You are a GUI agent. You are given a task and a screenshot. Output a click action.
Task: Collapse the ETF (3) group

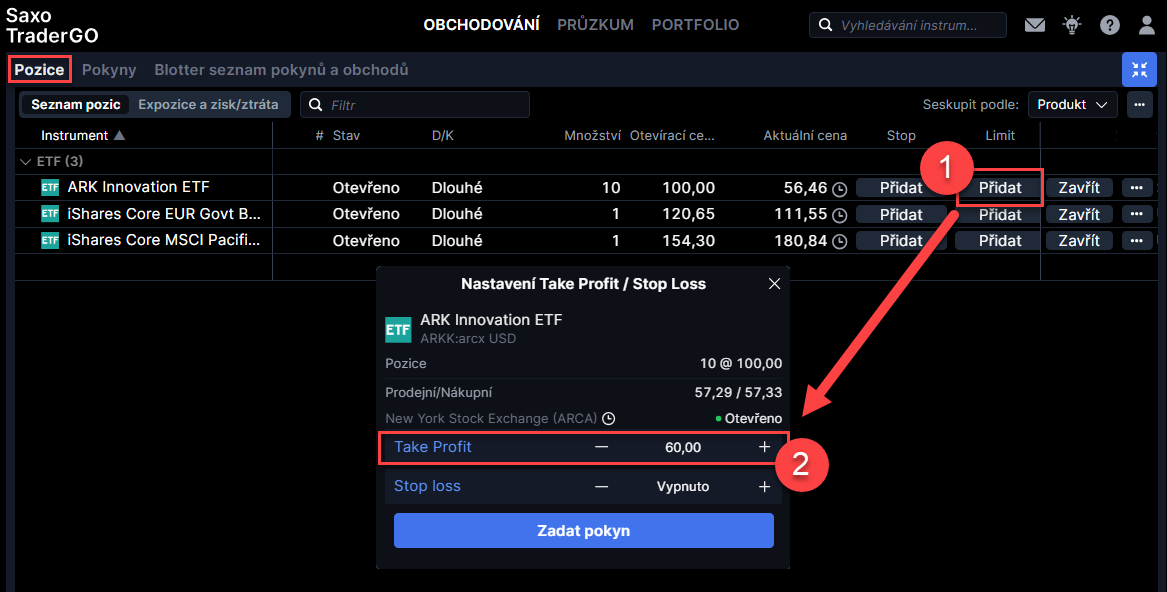25,162
